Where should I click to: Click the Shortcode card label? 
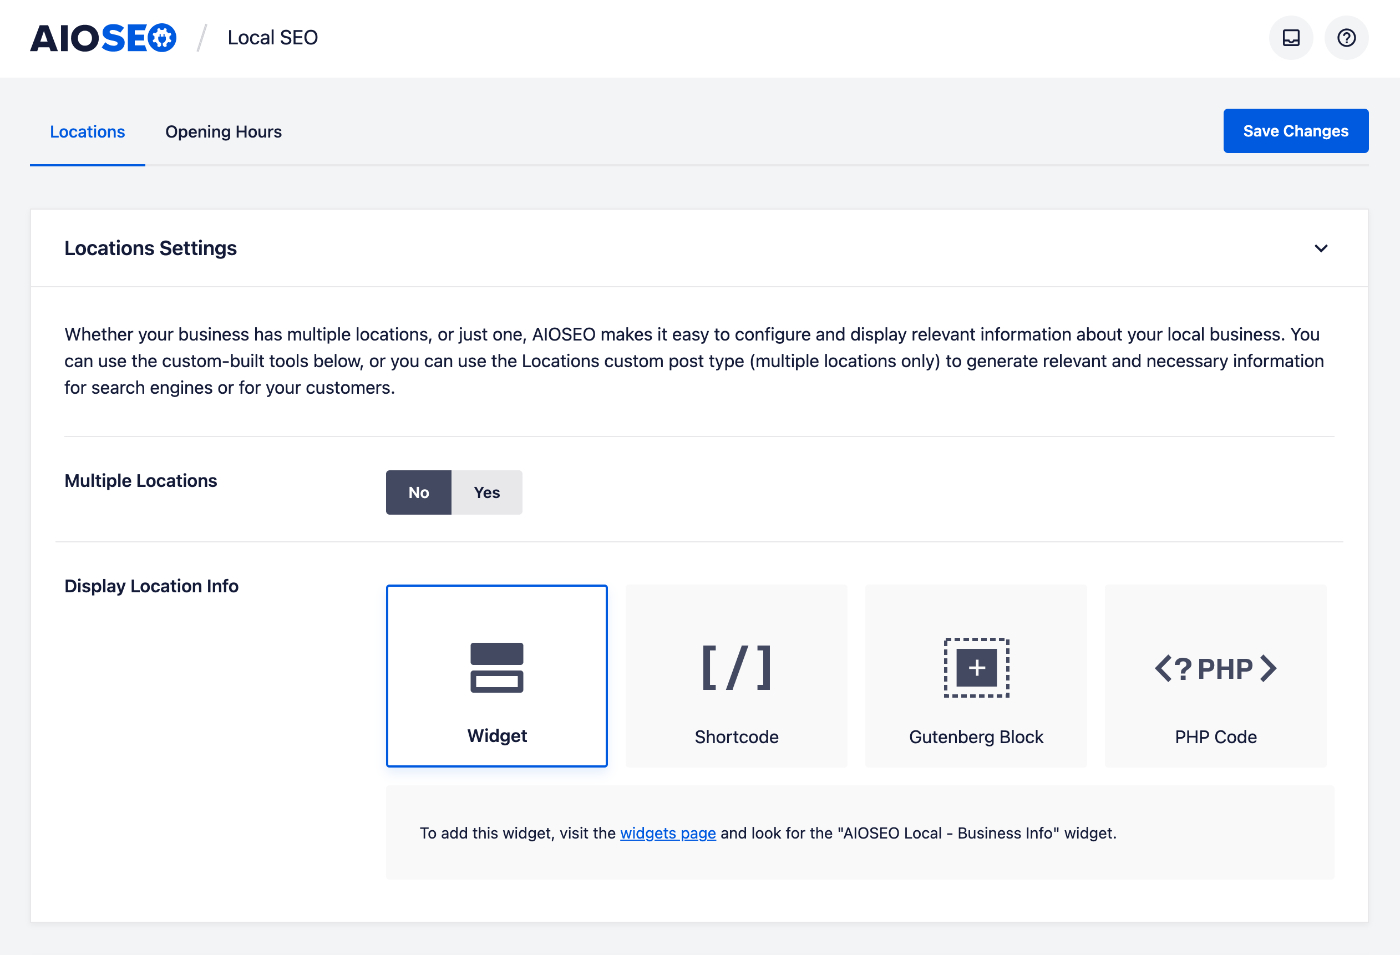(737, 737)
